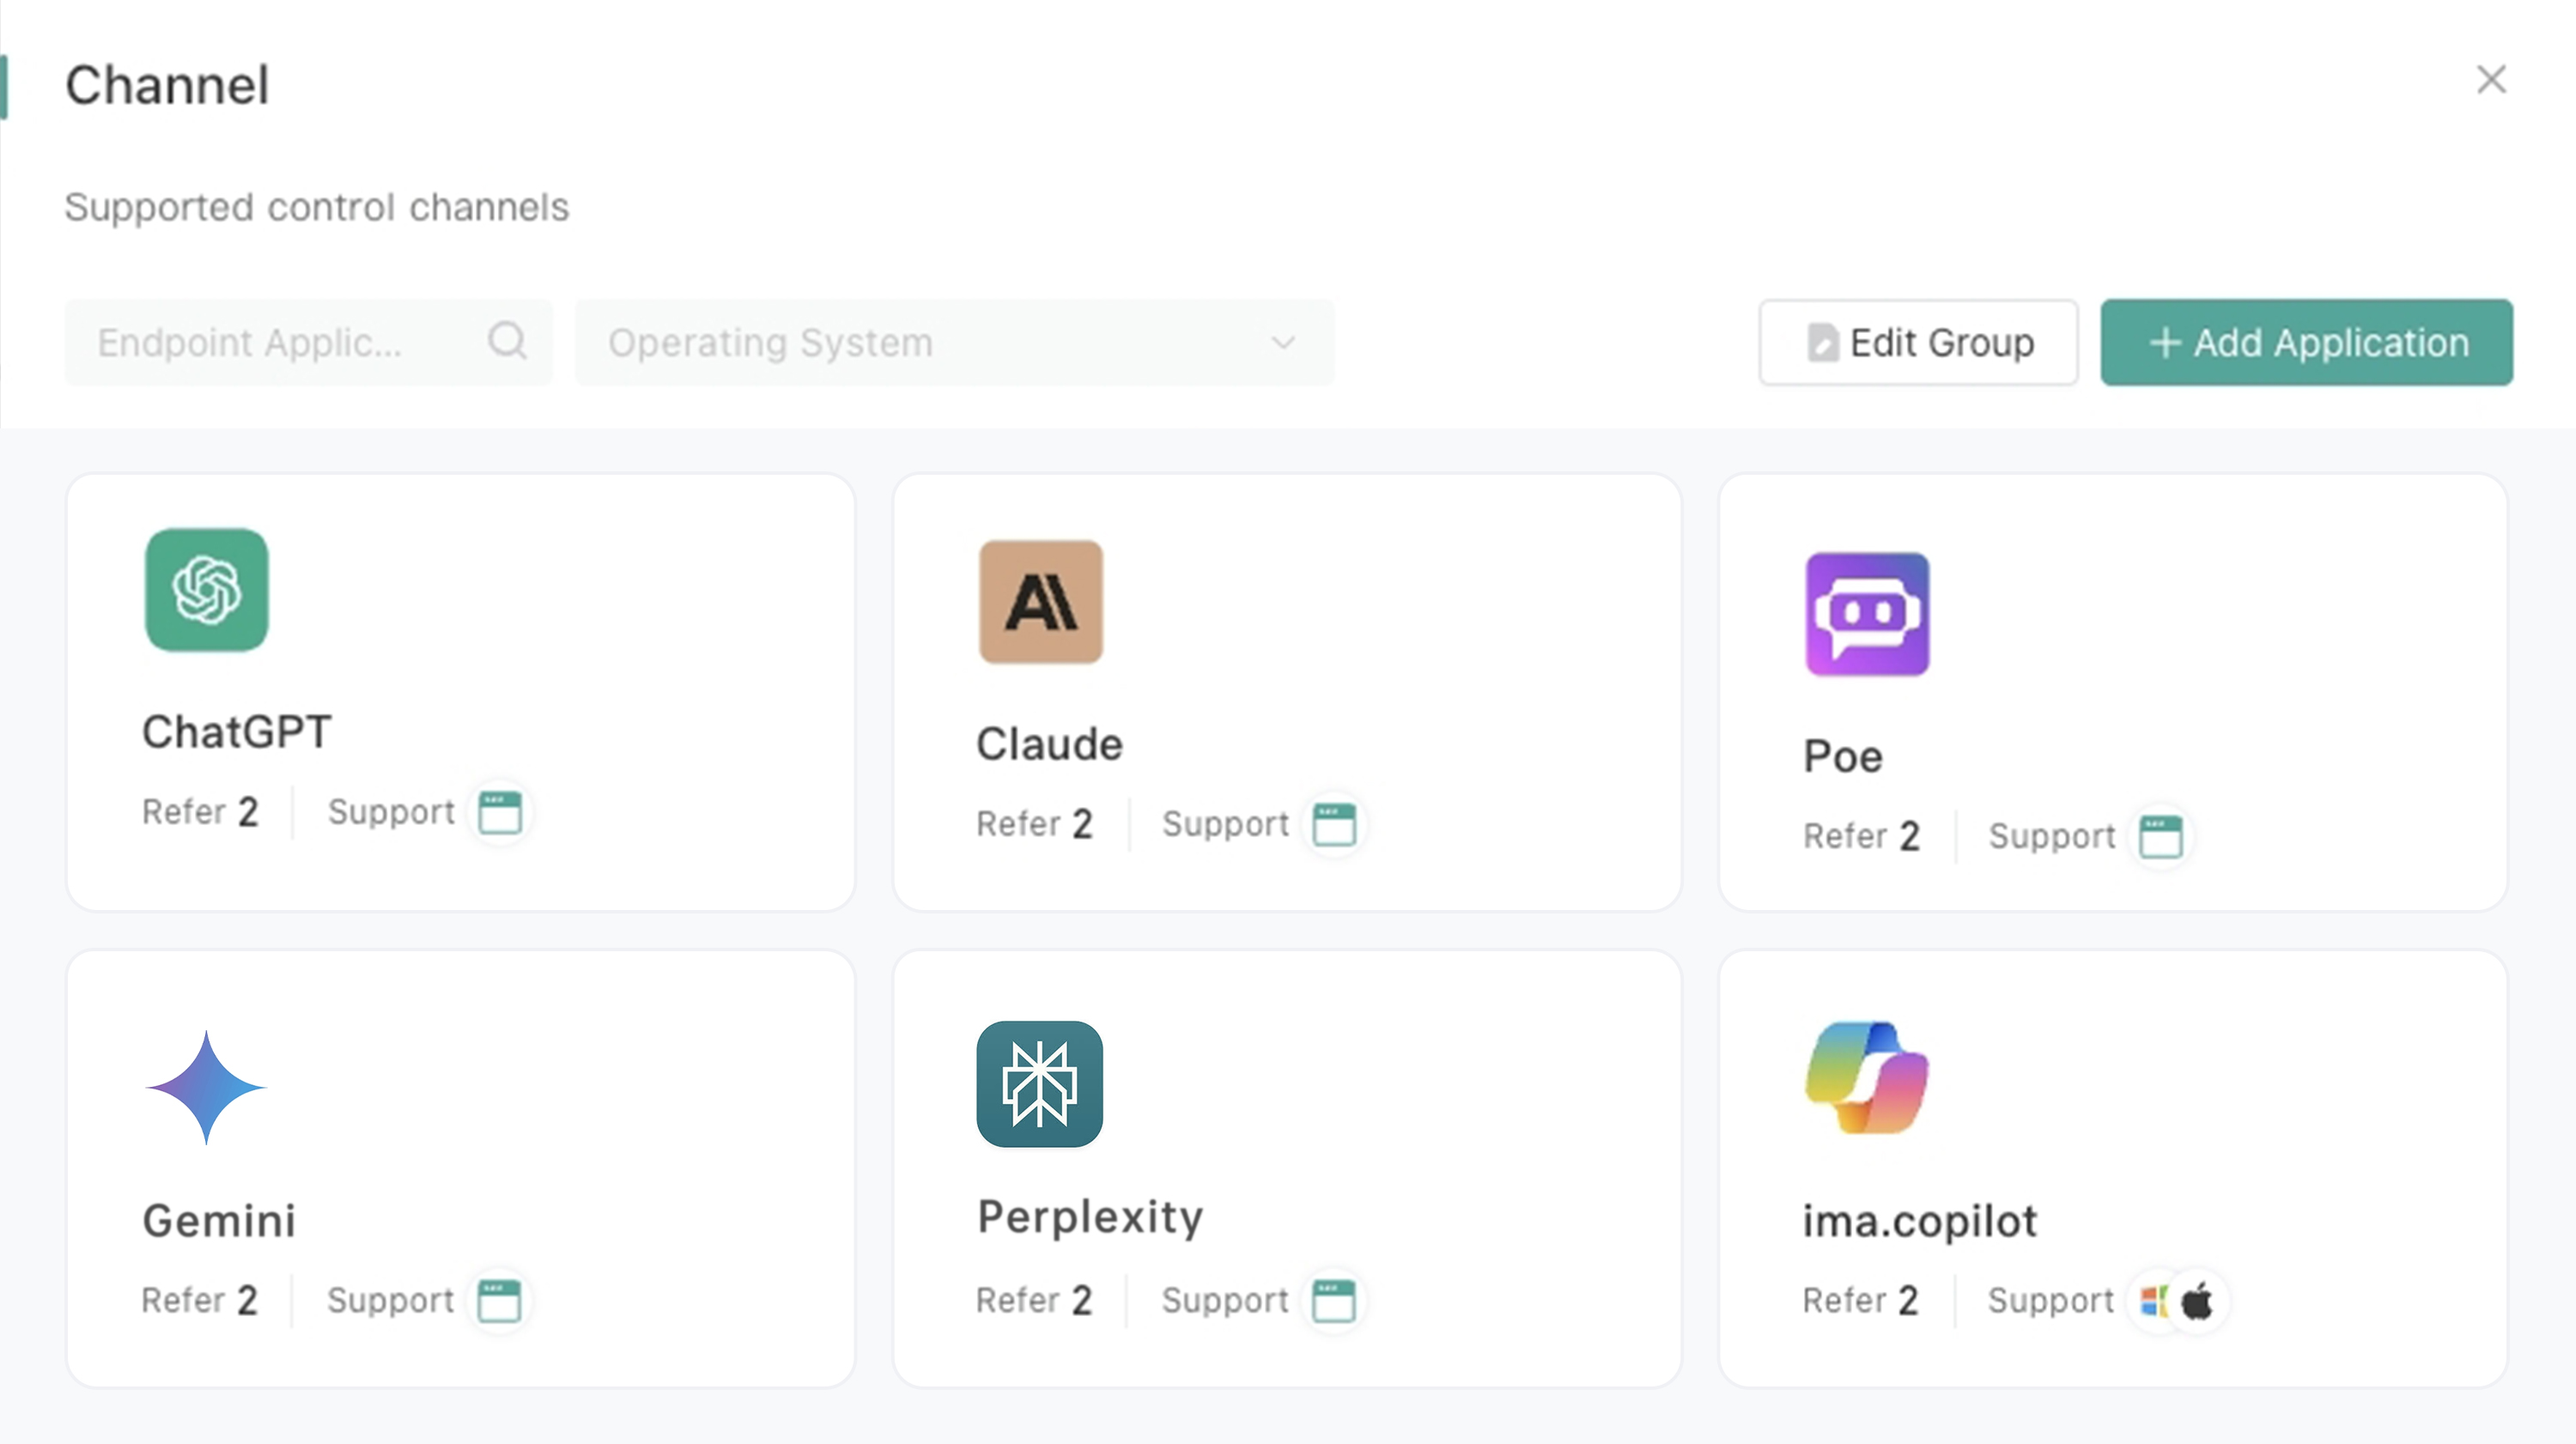Click Refer 2 on the ima.copilot card

(x=1861, y=1300)
